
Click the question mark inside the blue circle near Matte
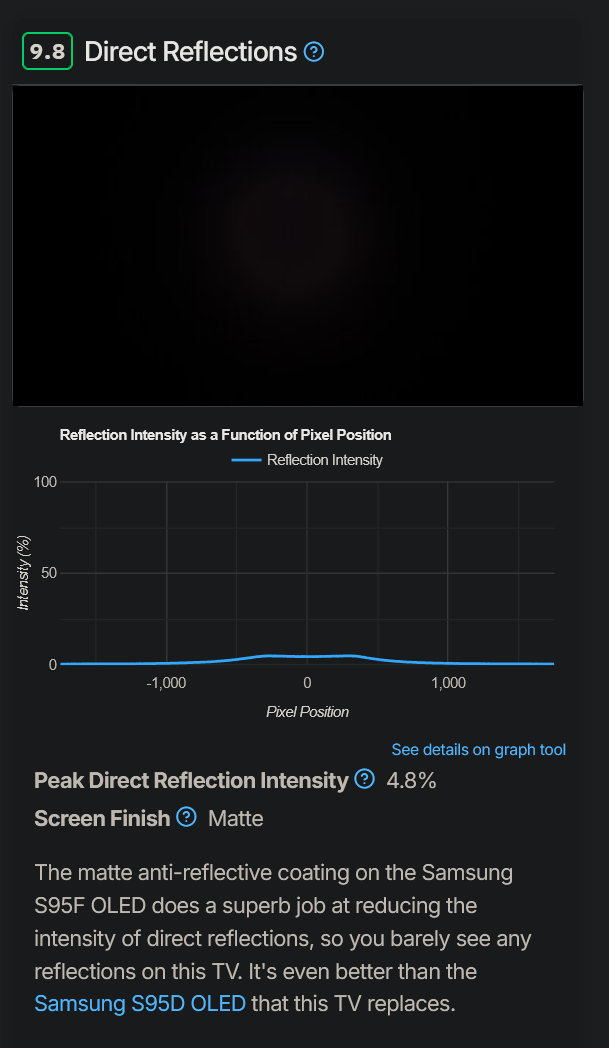(186, 817)
